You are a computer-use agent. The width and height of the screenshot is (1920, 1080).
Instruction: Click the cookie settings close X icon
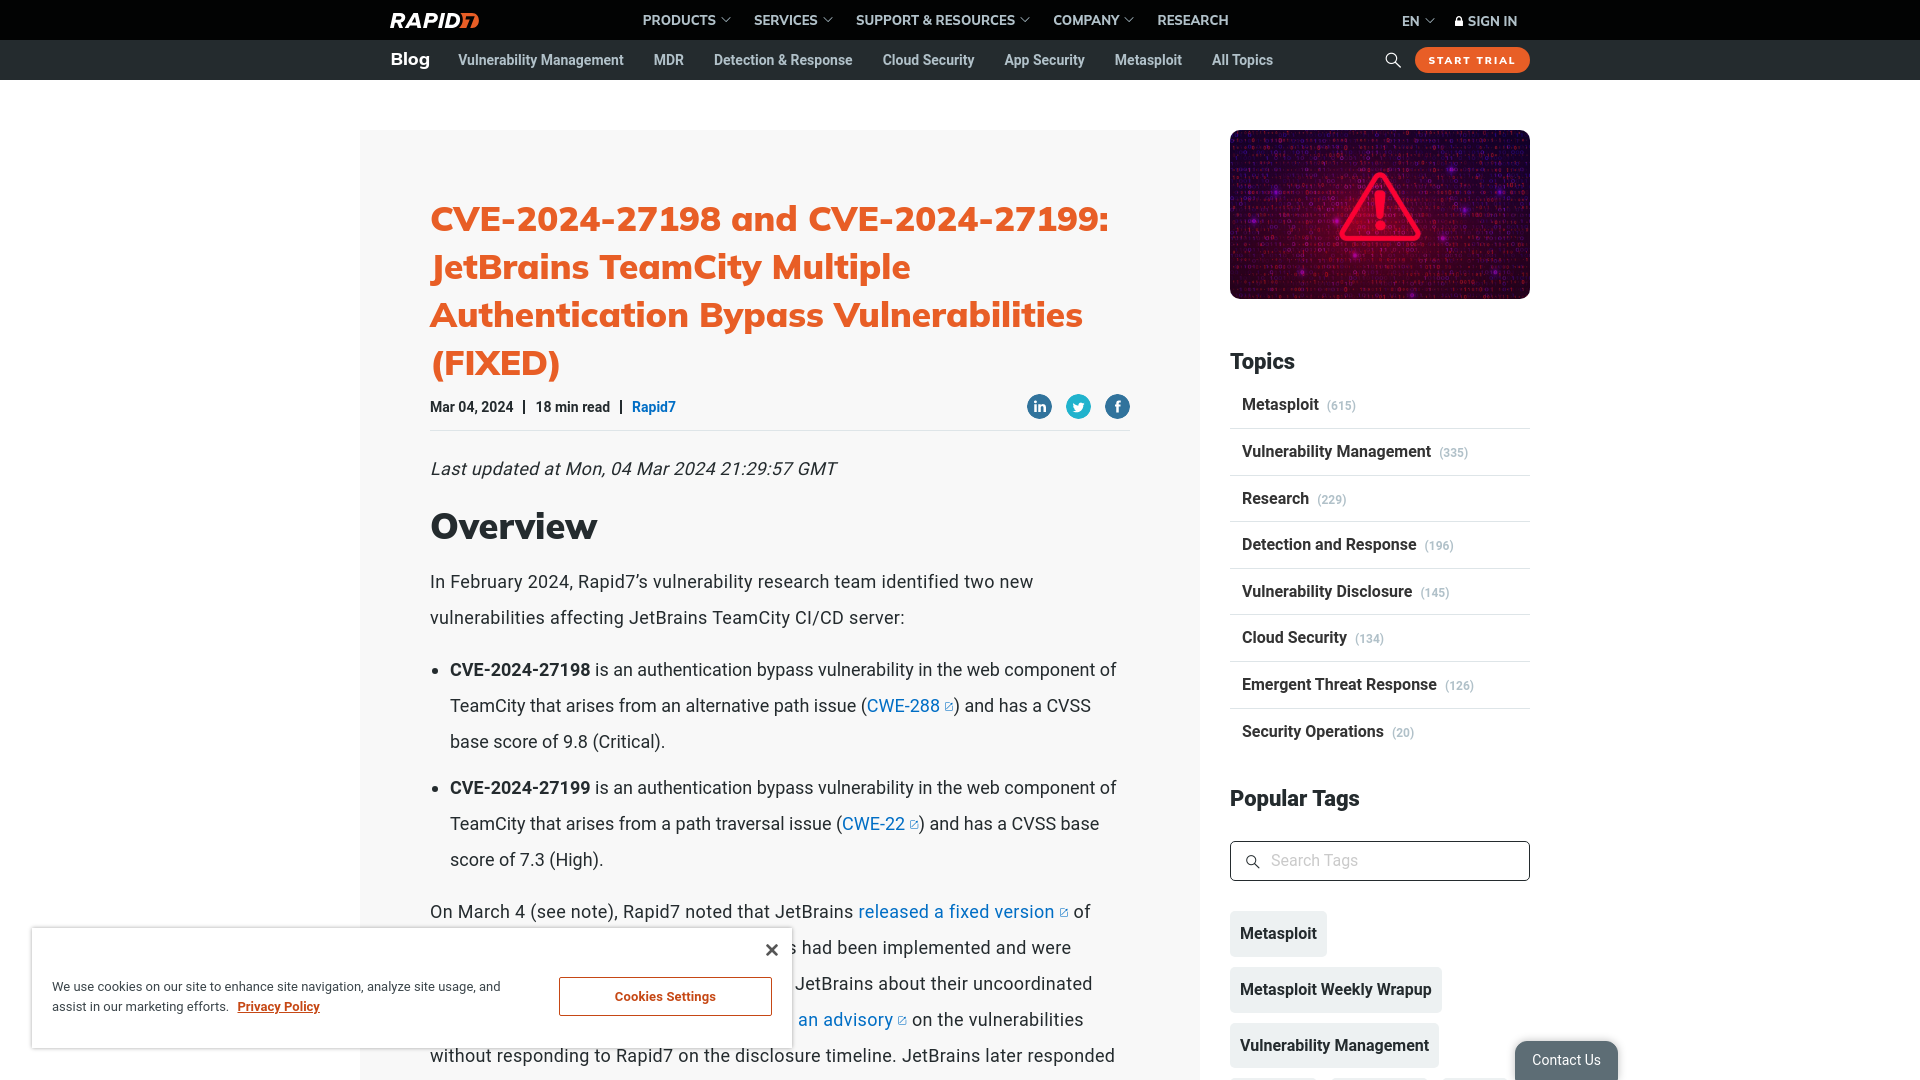[771, 949]
